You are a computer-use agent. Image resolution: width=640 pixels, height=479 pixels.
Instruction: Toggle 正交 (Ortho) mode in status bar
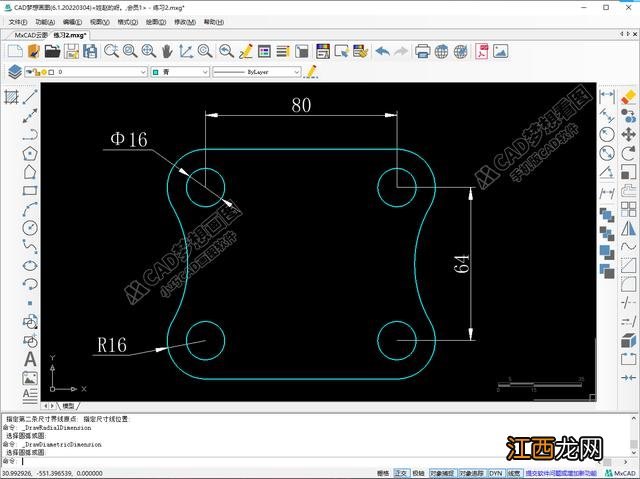coord(401,472)
